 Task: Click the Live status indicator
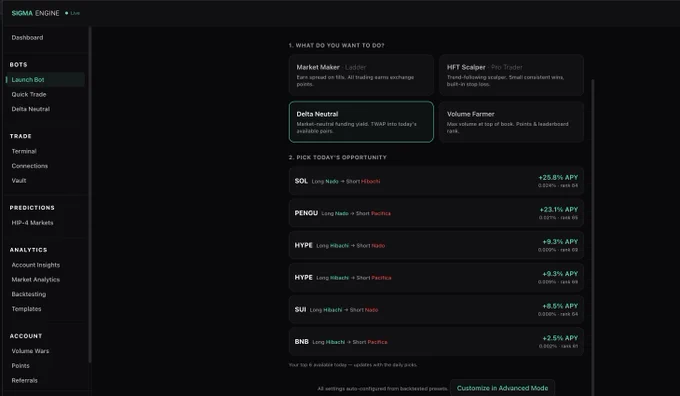72,13
